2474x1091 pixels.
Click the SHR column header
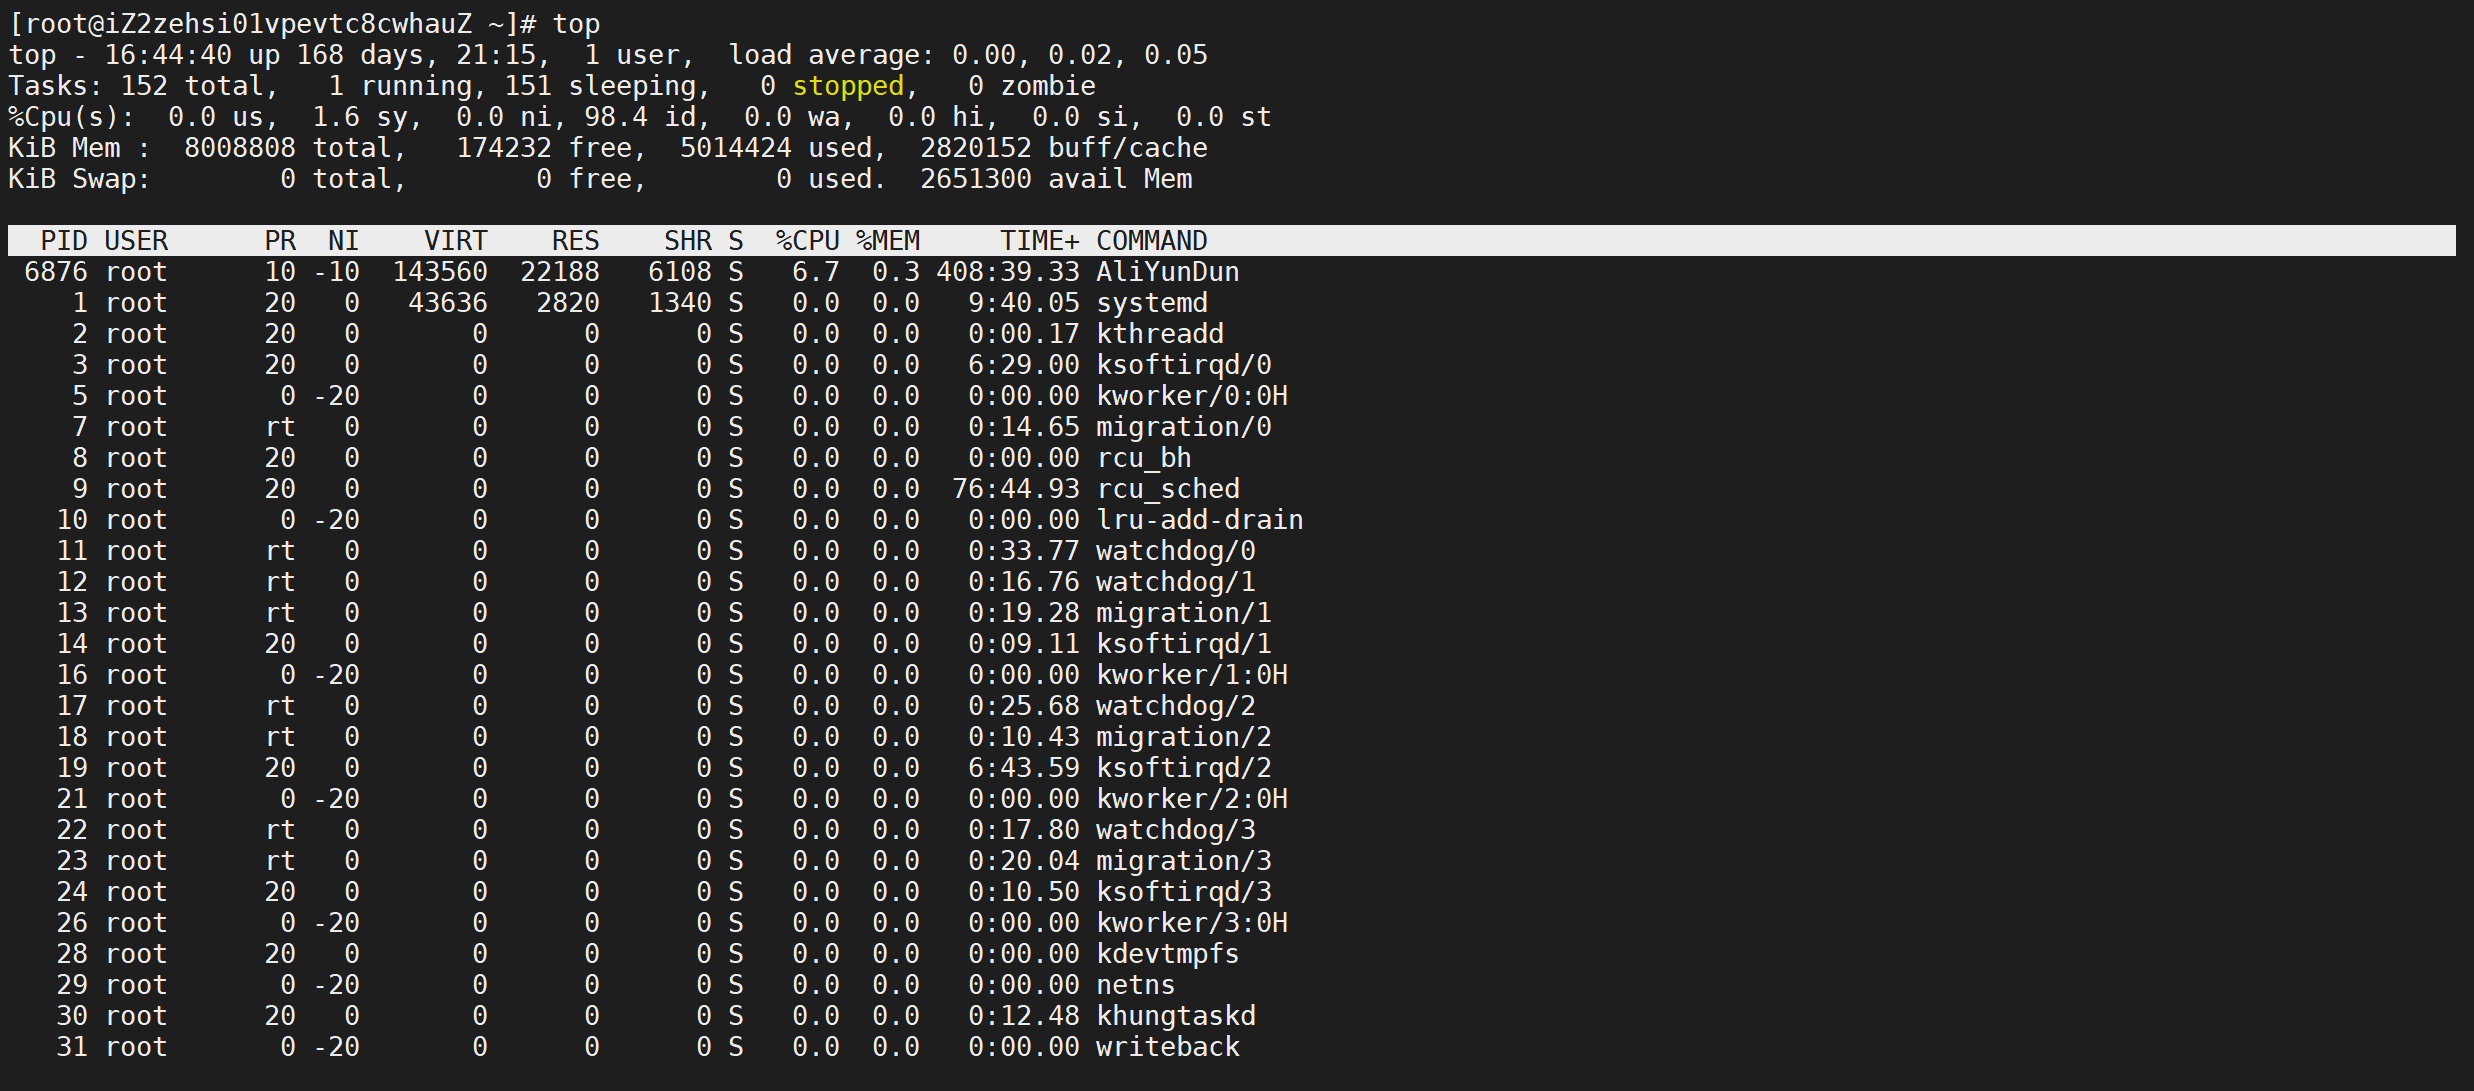point(688,241)
